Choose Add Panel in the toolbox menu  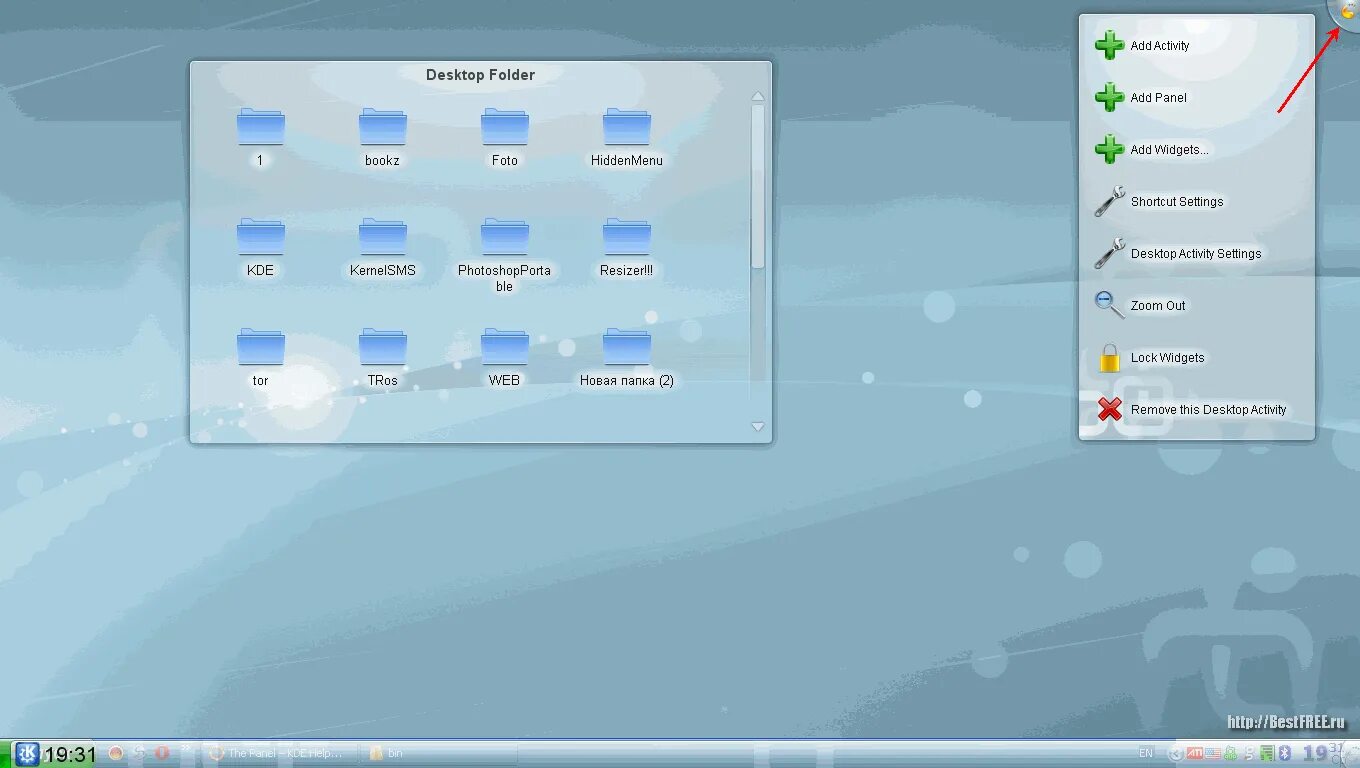(1141, 97)
